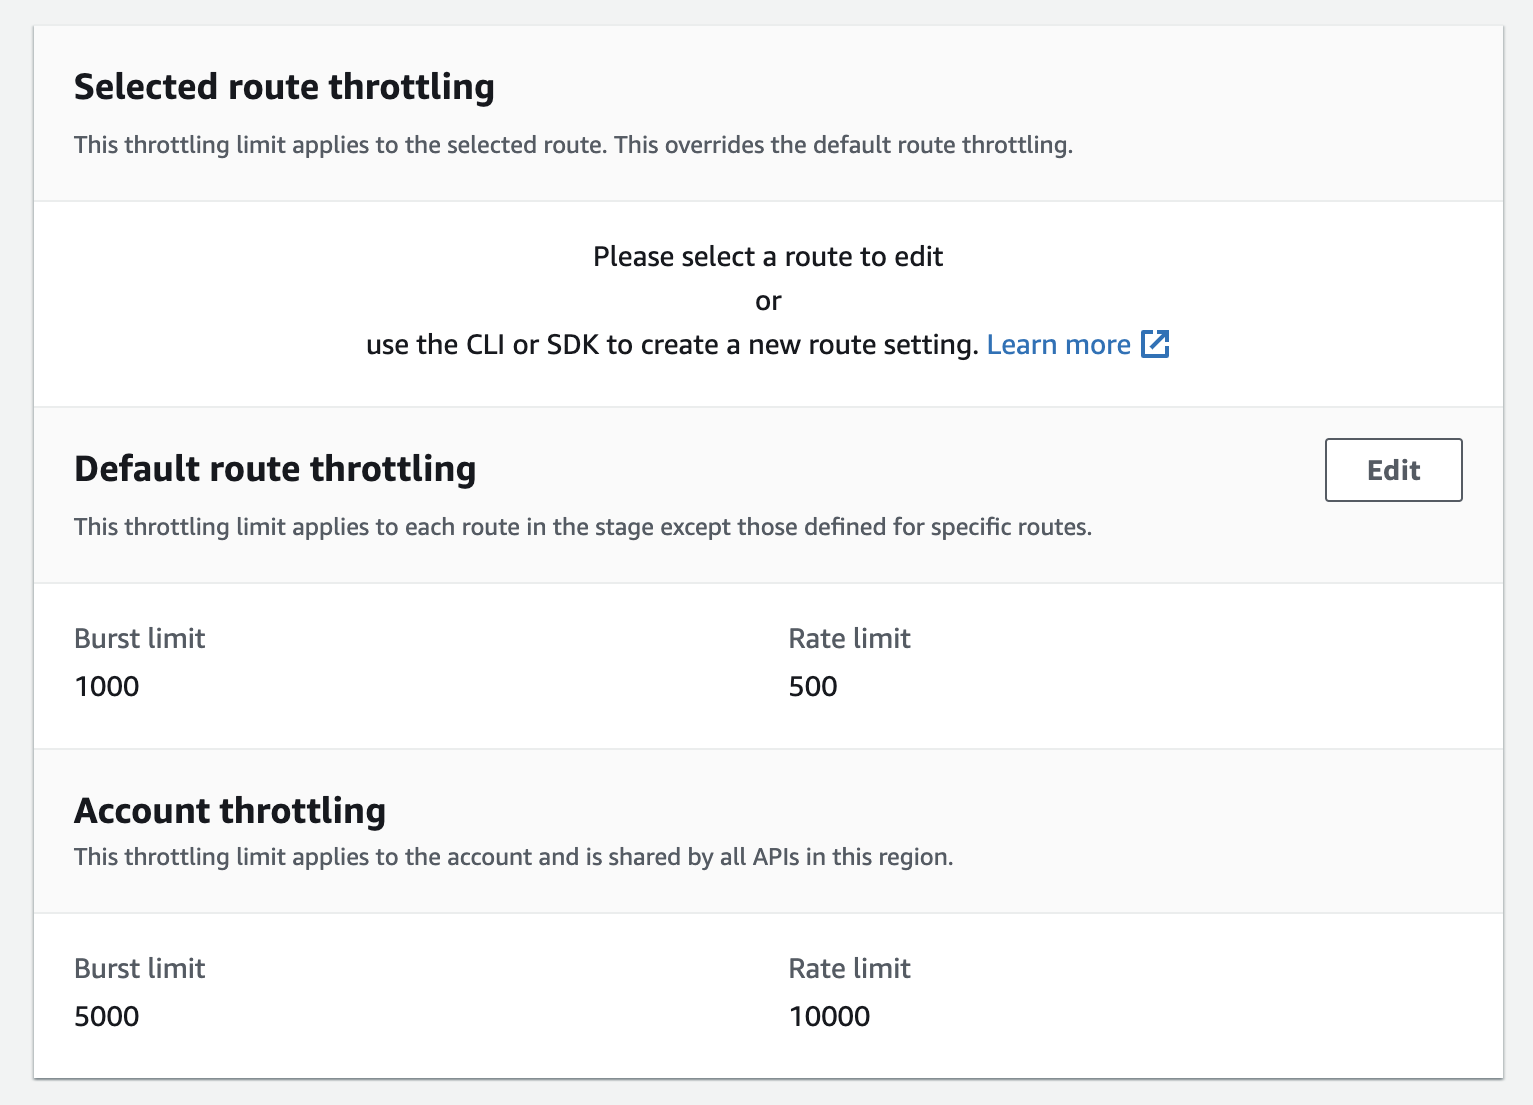Click the 'Please select a route to edit' message
The width and height of the screenshot is (1533, 1105).
[x=767, y=257]
